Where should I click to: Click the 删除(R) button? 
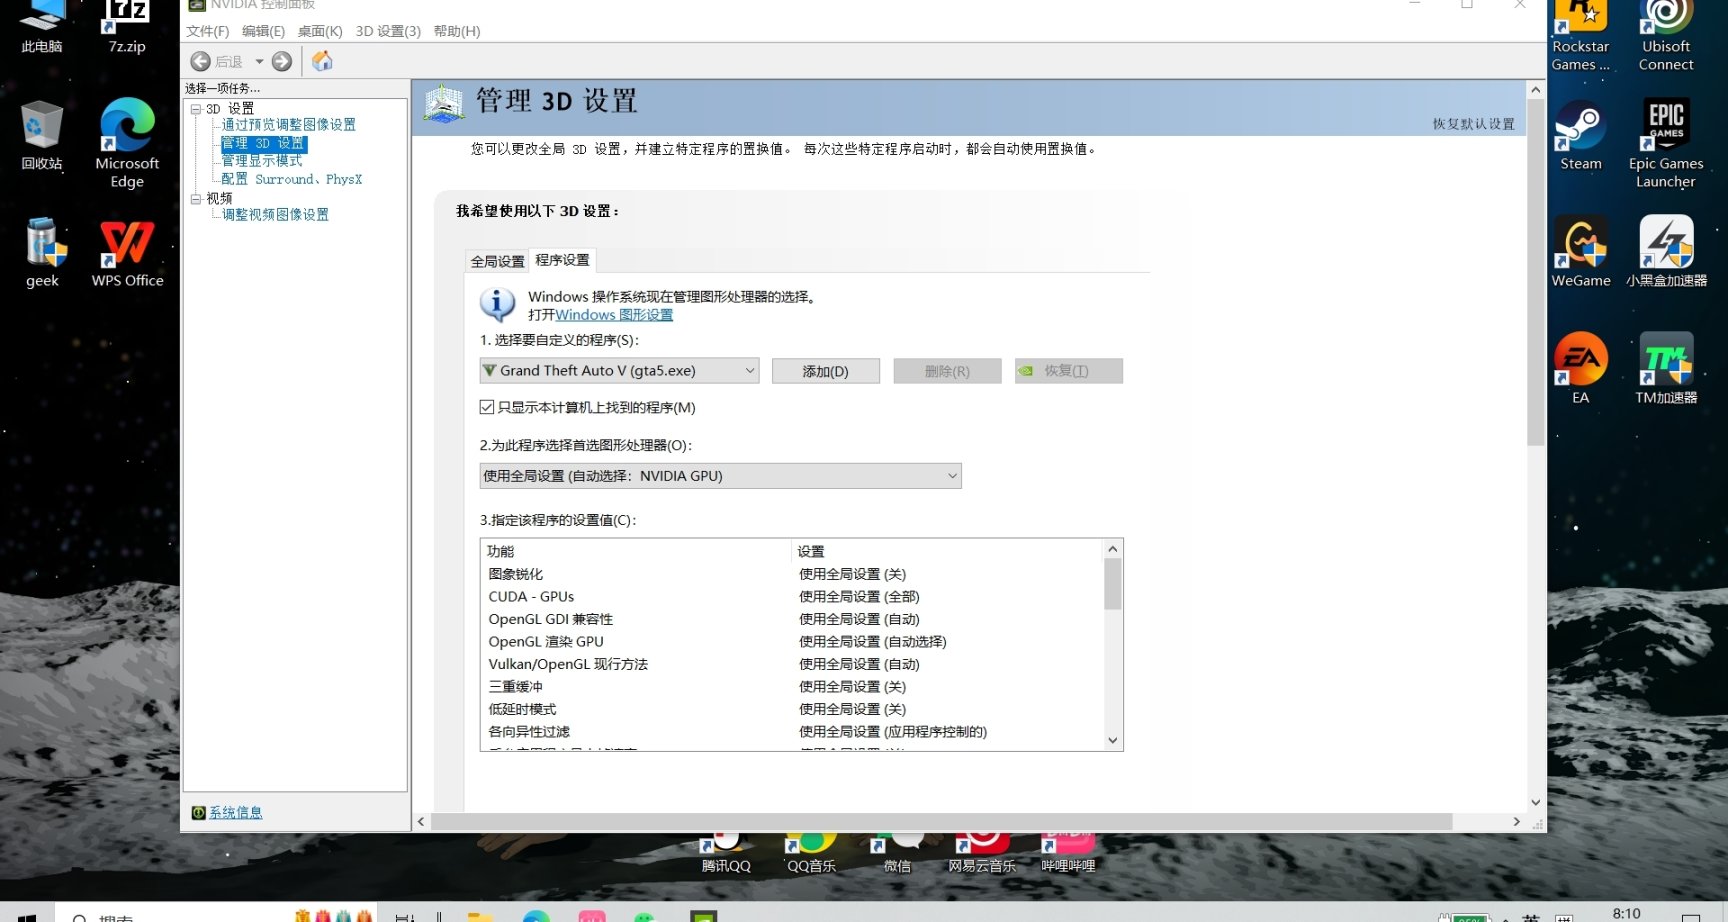coord(947,371)
